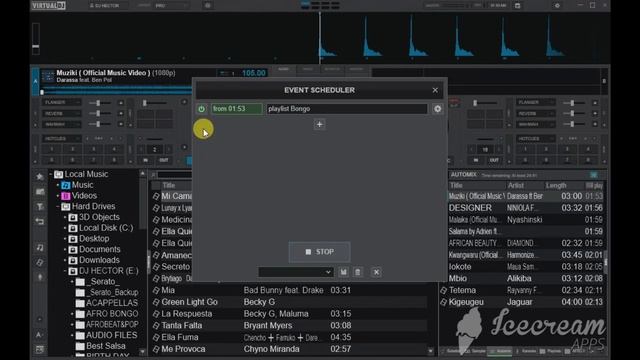Sort song browser by Title column

point(169,185)
